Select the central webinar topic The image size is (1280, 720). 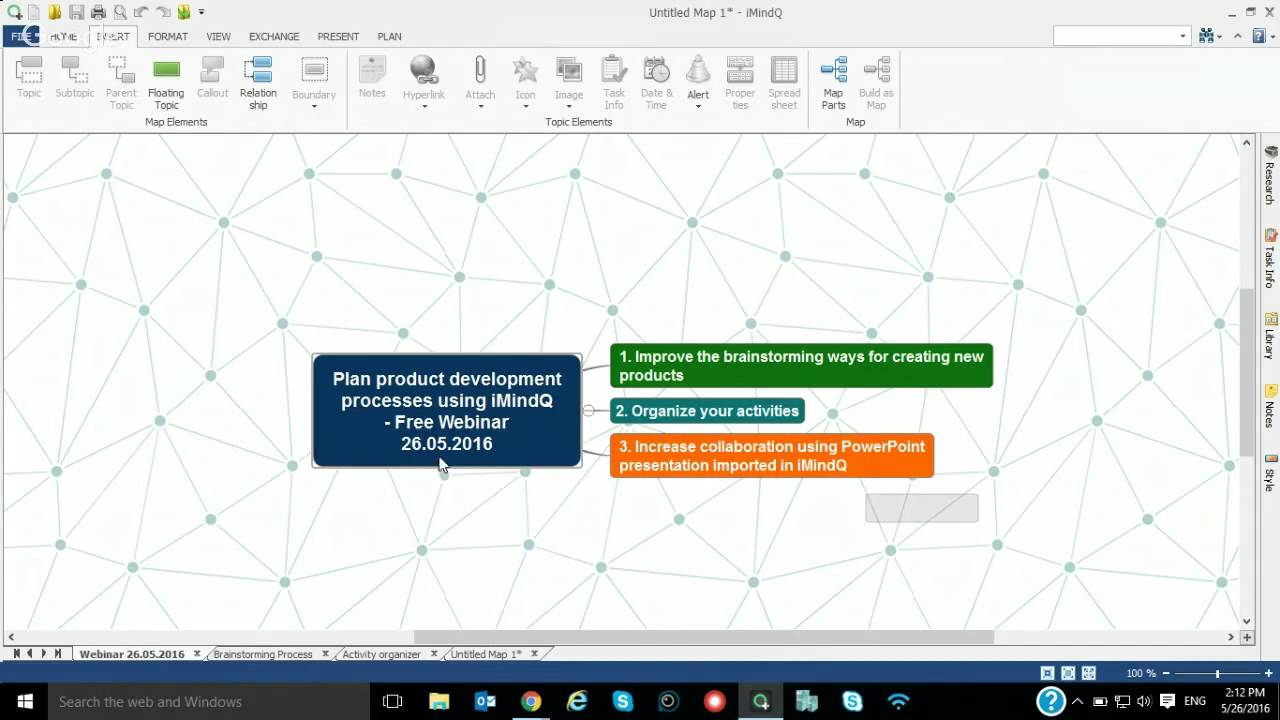click(447, 411)
